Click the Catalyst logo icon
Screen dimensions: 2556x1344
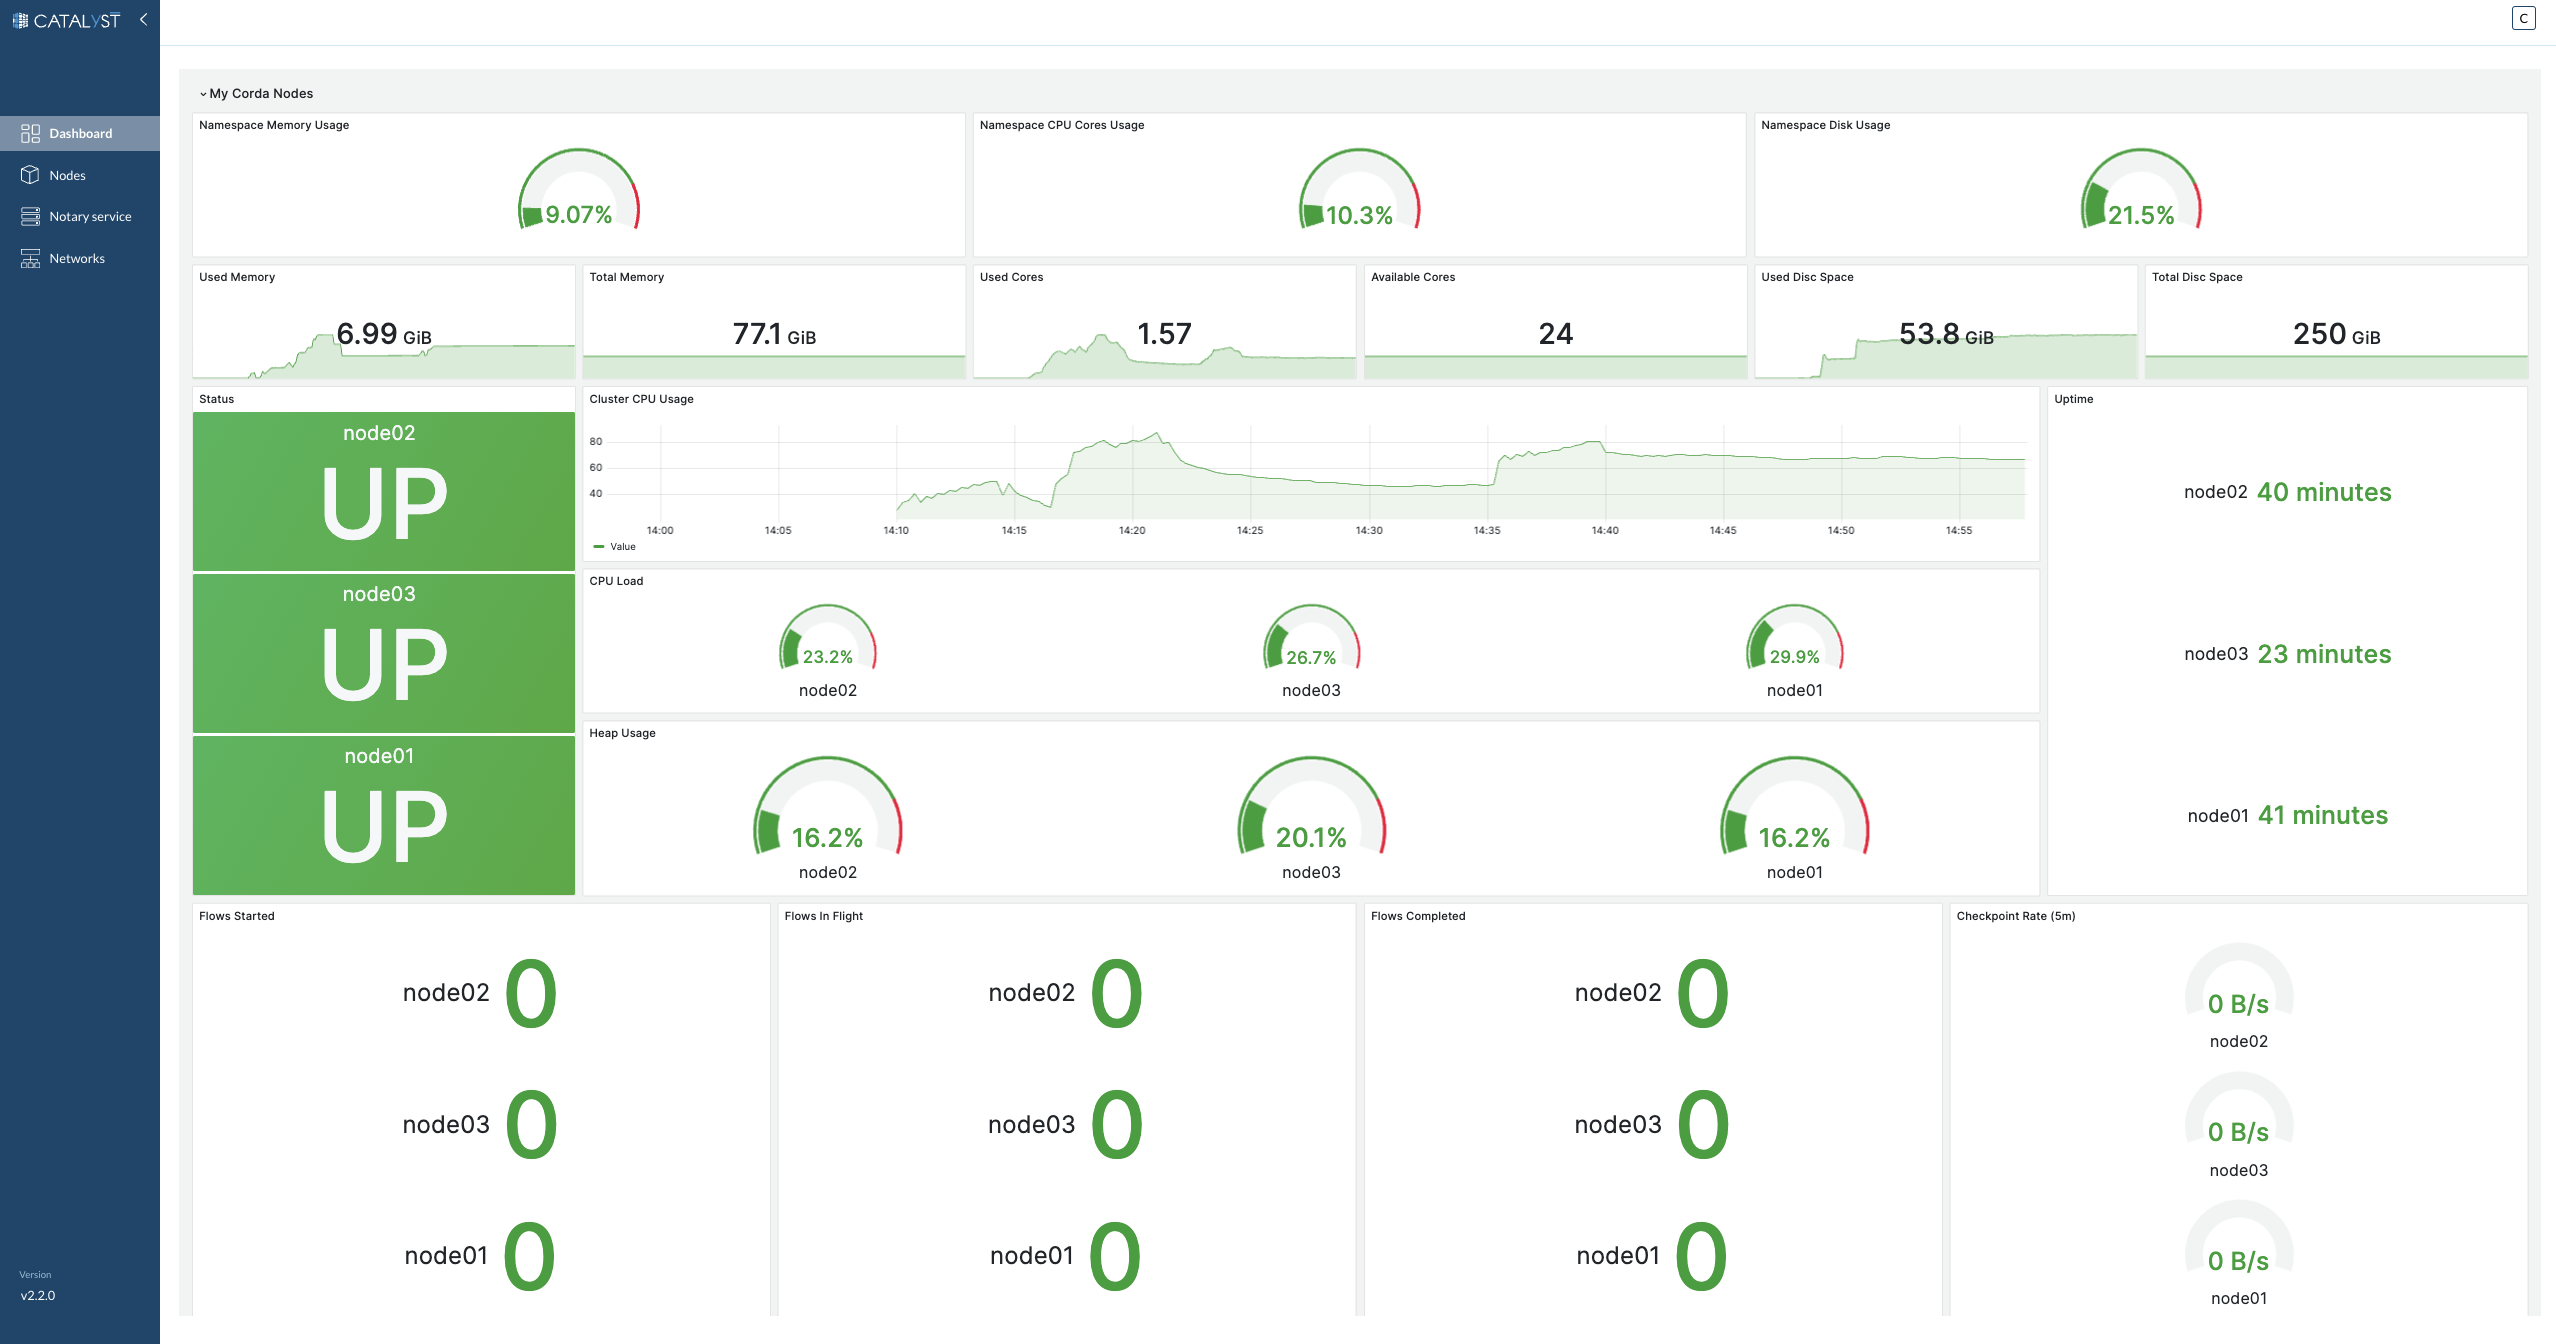click(20, 20)
